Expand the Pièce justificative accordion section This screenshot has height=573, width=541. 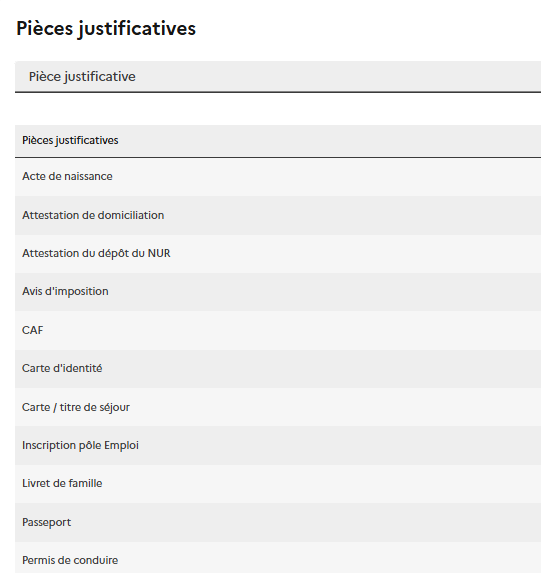coord(278,77)
